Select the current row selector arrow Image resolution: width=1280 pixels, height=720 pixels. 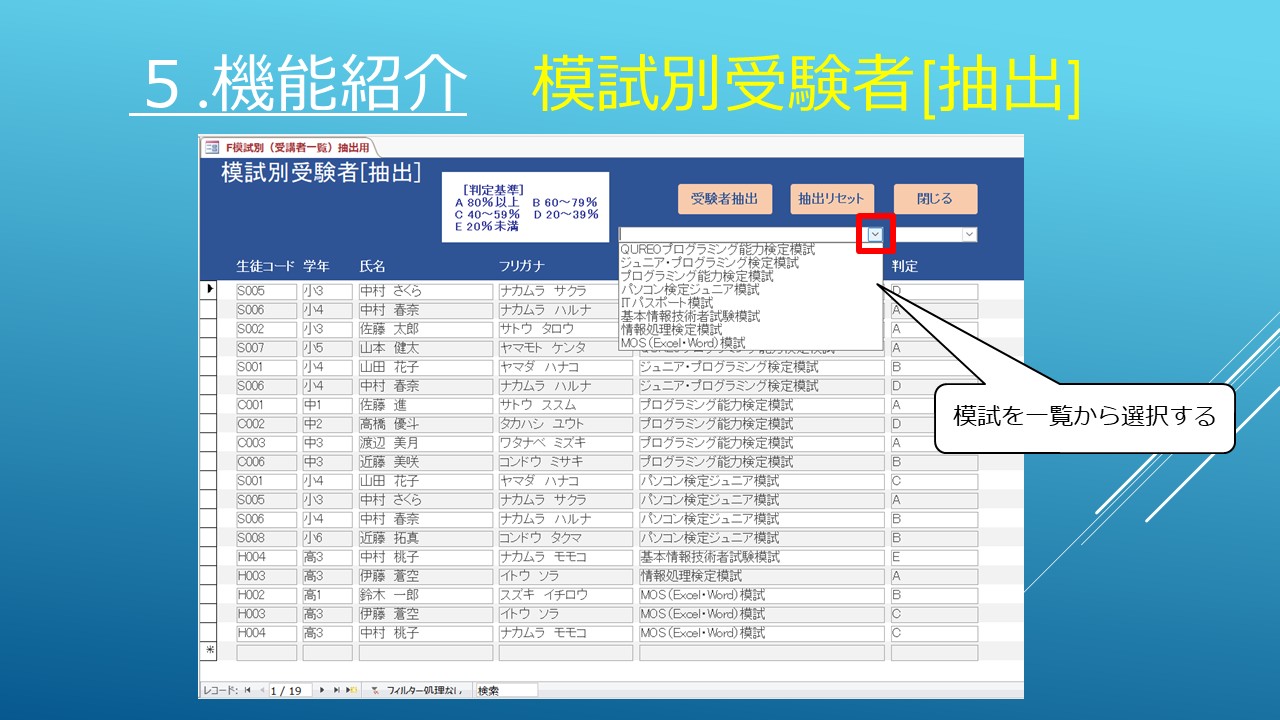pyautogui.click(x=210, y=290)
